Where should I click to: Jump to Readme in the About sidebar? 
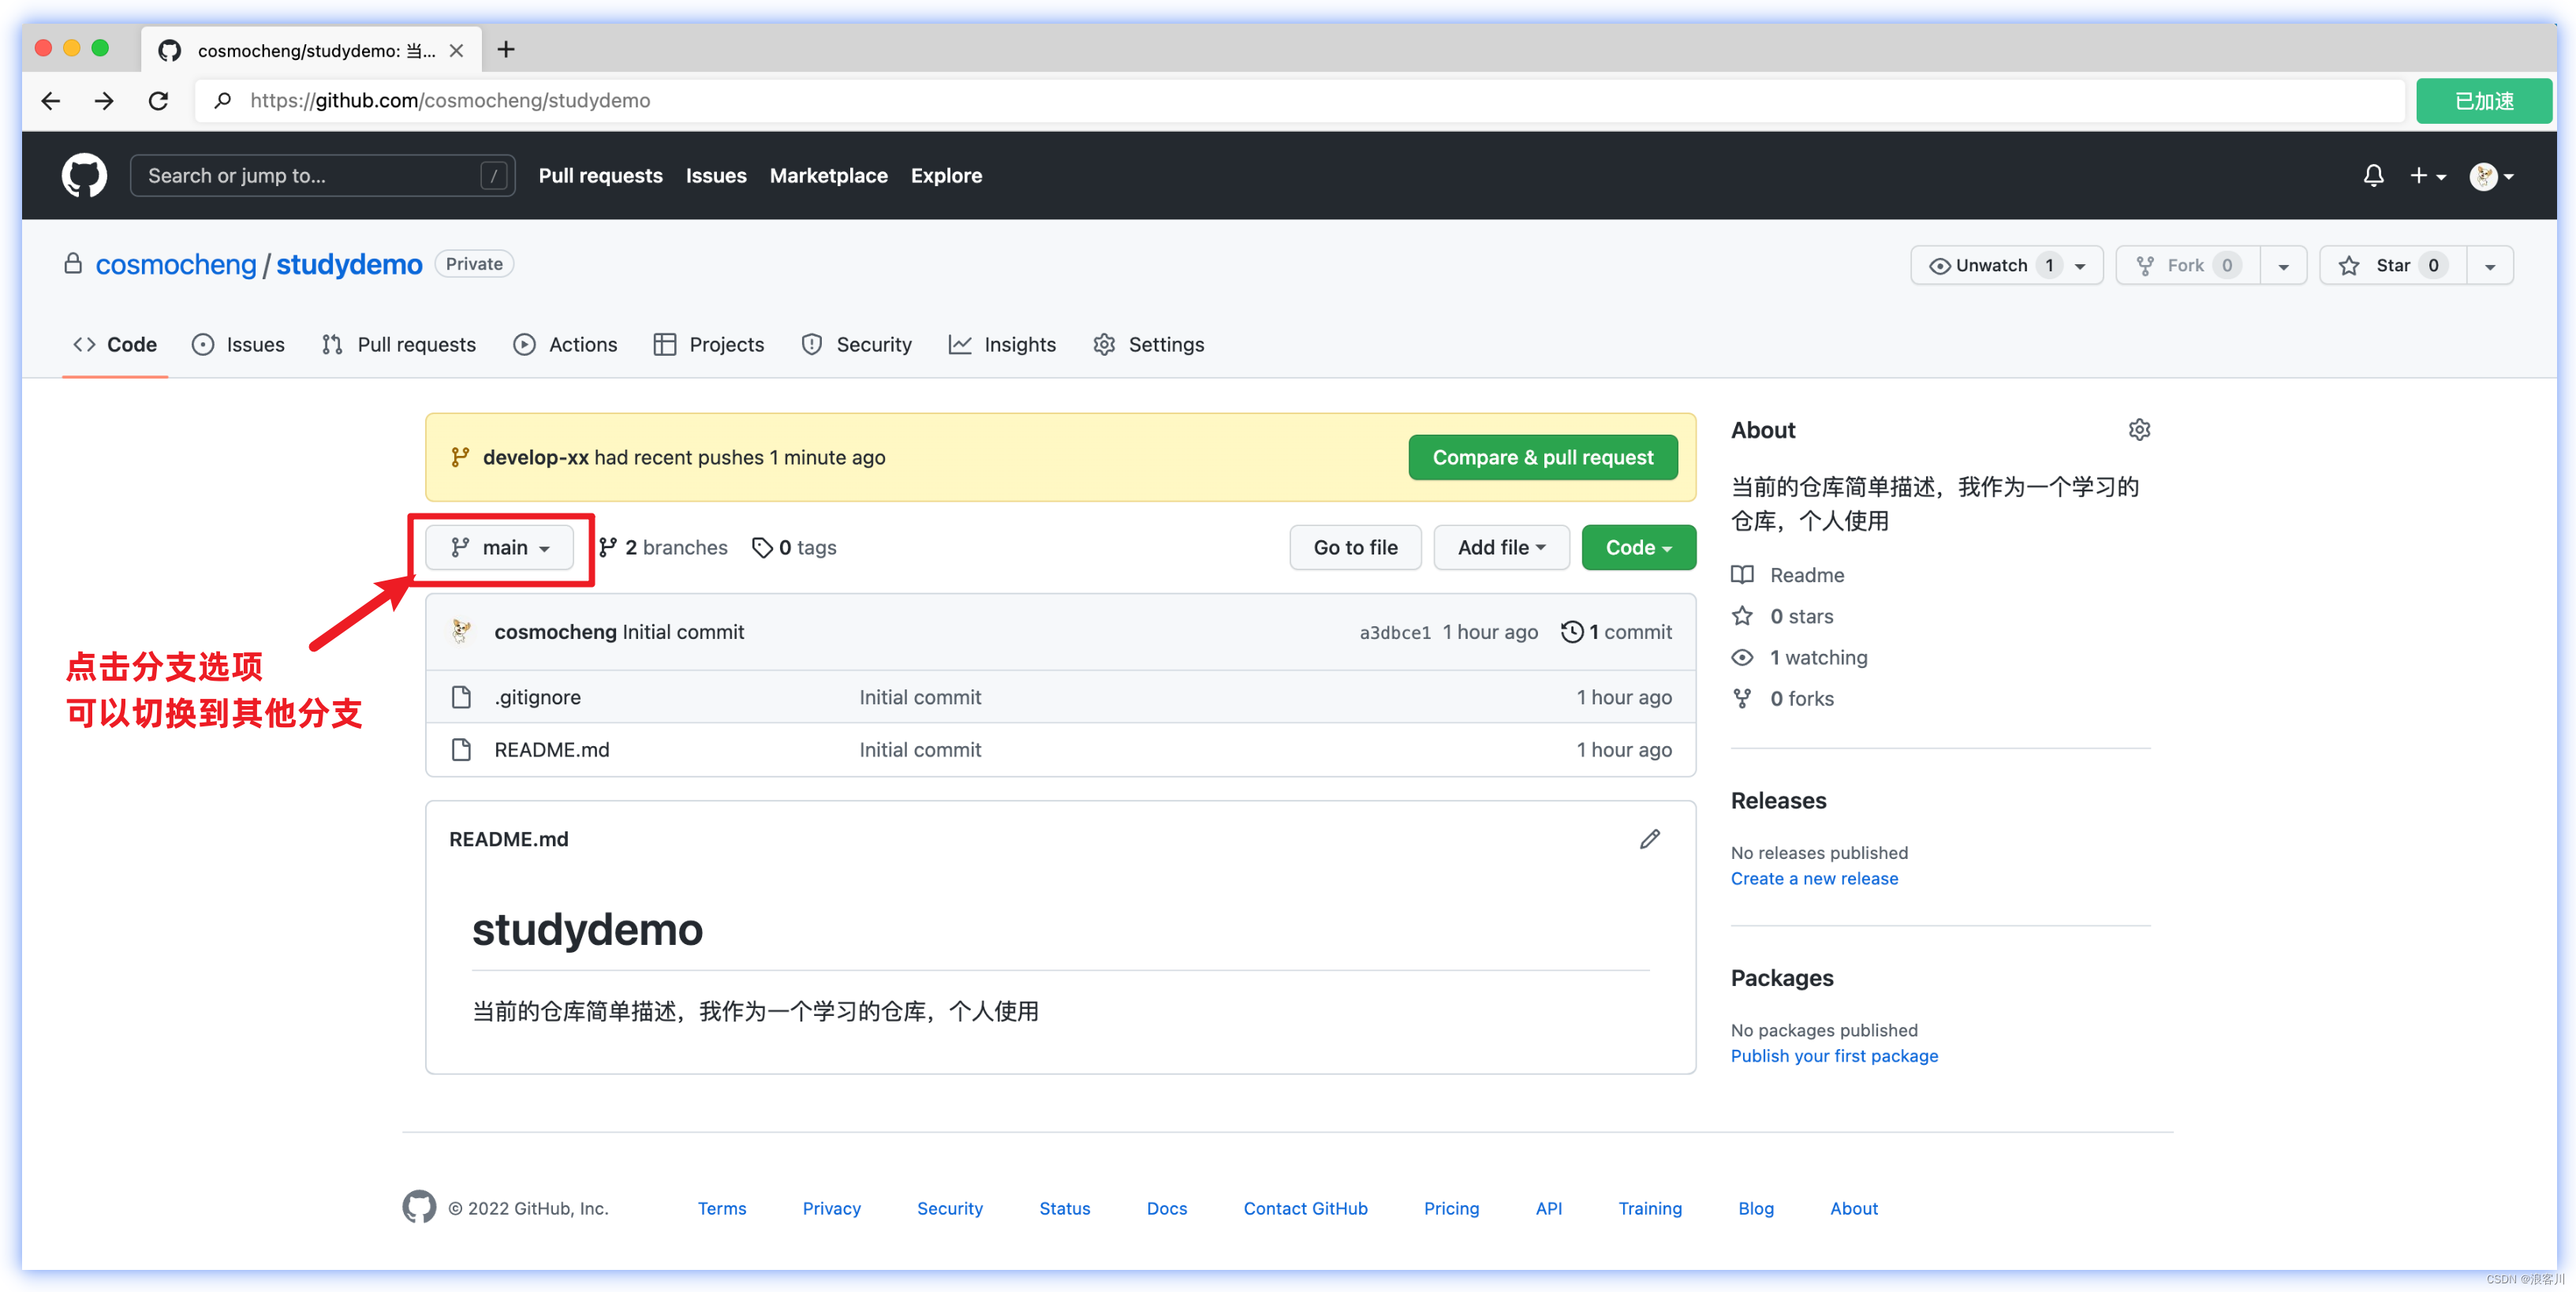click(1787, 575)
